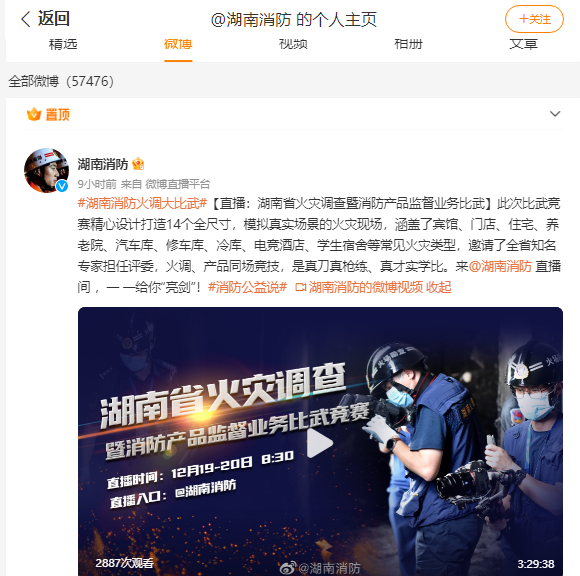Image resolution: width=580 pixels, height=576 pixels.
Task: Click the membership crown badge beside username
Action: [x=138, y=164]
